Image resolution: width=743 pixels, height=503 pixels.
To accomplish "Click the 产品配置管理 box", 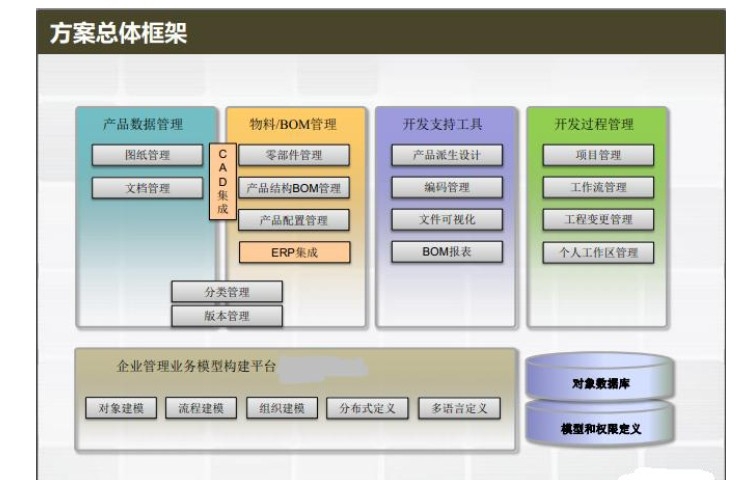I will (294, 220).
